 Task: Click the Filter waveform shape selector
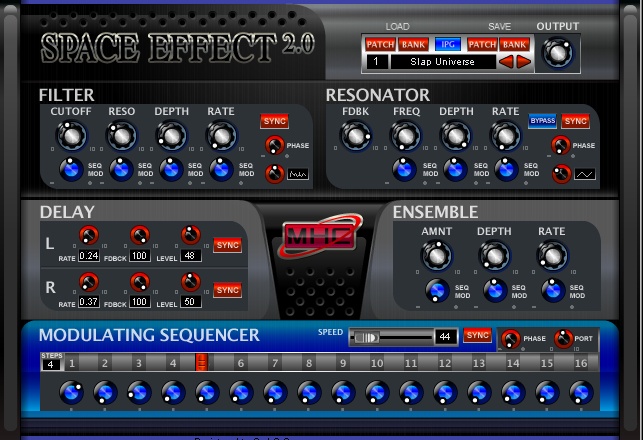tap(298, 174)
